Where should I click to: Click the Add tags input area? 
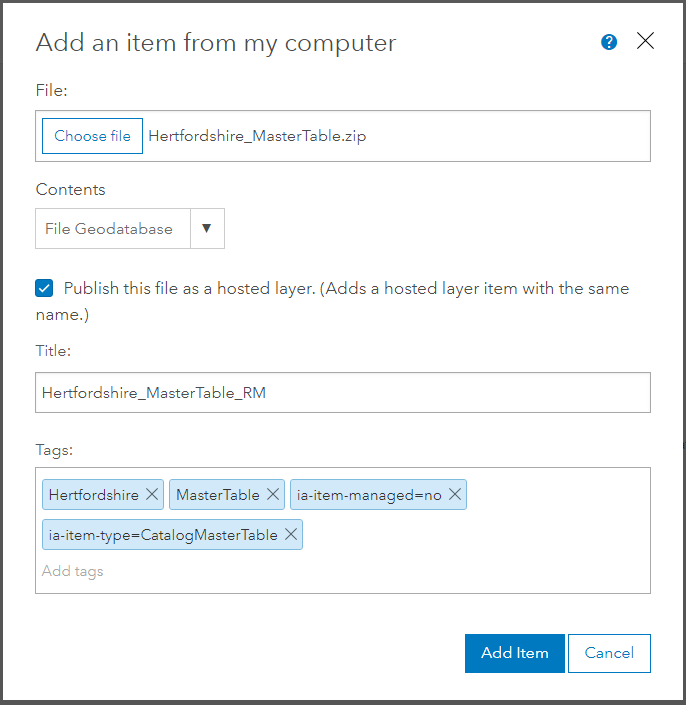click(x=72, y=571)
